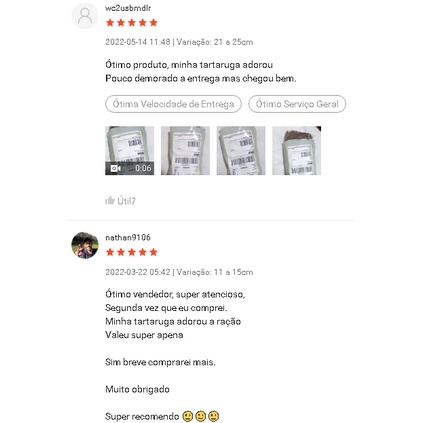The width and height of the screenshot is (423, 423).
Task: Click the 2022-03-22 Variação 11 a 15cm line
Action: (x=179, y=272)
